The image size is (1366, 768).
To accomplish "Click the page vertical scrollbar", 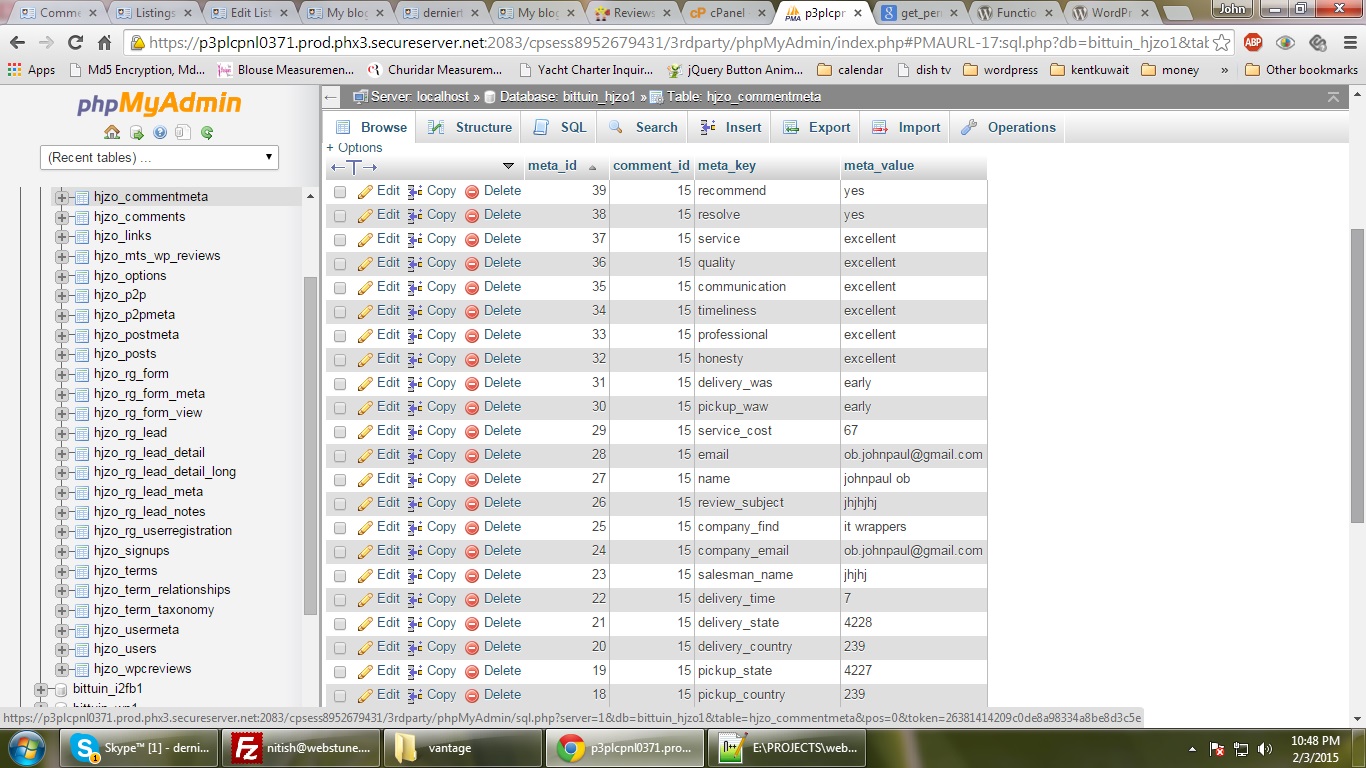I will 1357,375.
